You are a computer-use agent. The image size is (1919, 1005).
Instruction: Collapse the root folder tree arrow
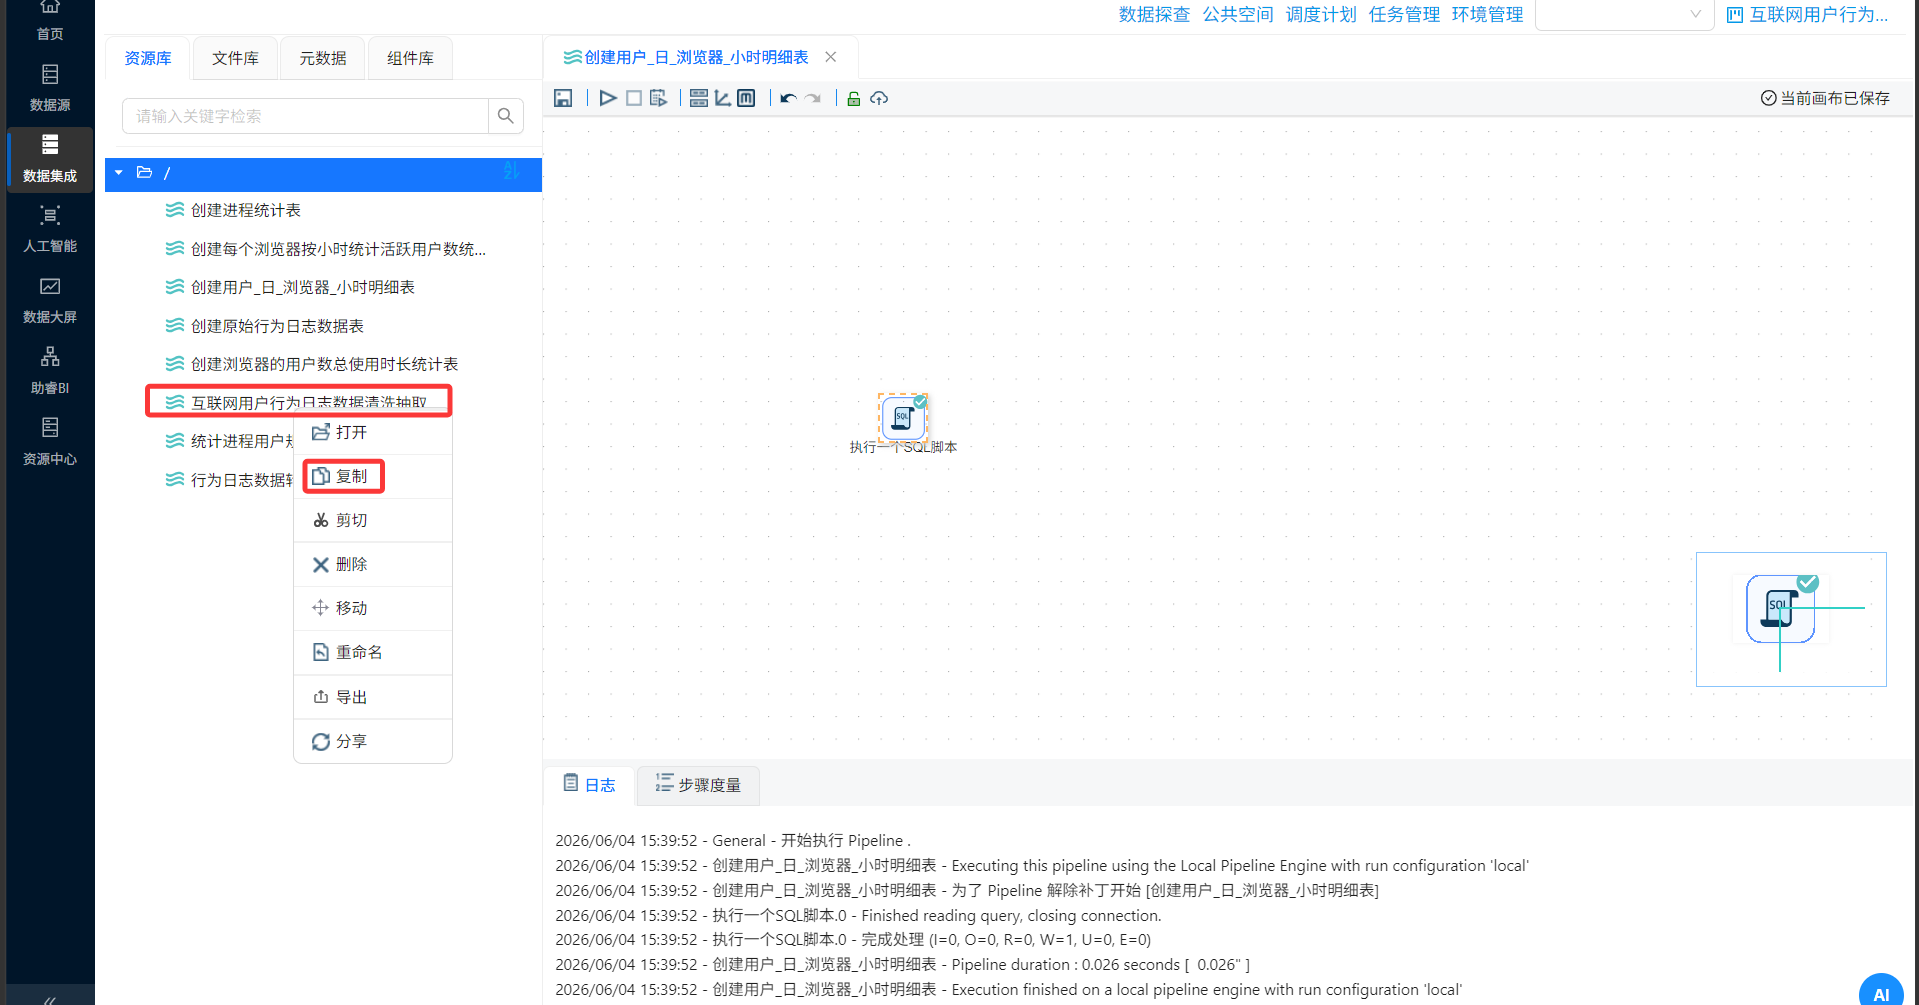119,172
